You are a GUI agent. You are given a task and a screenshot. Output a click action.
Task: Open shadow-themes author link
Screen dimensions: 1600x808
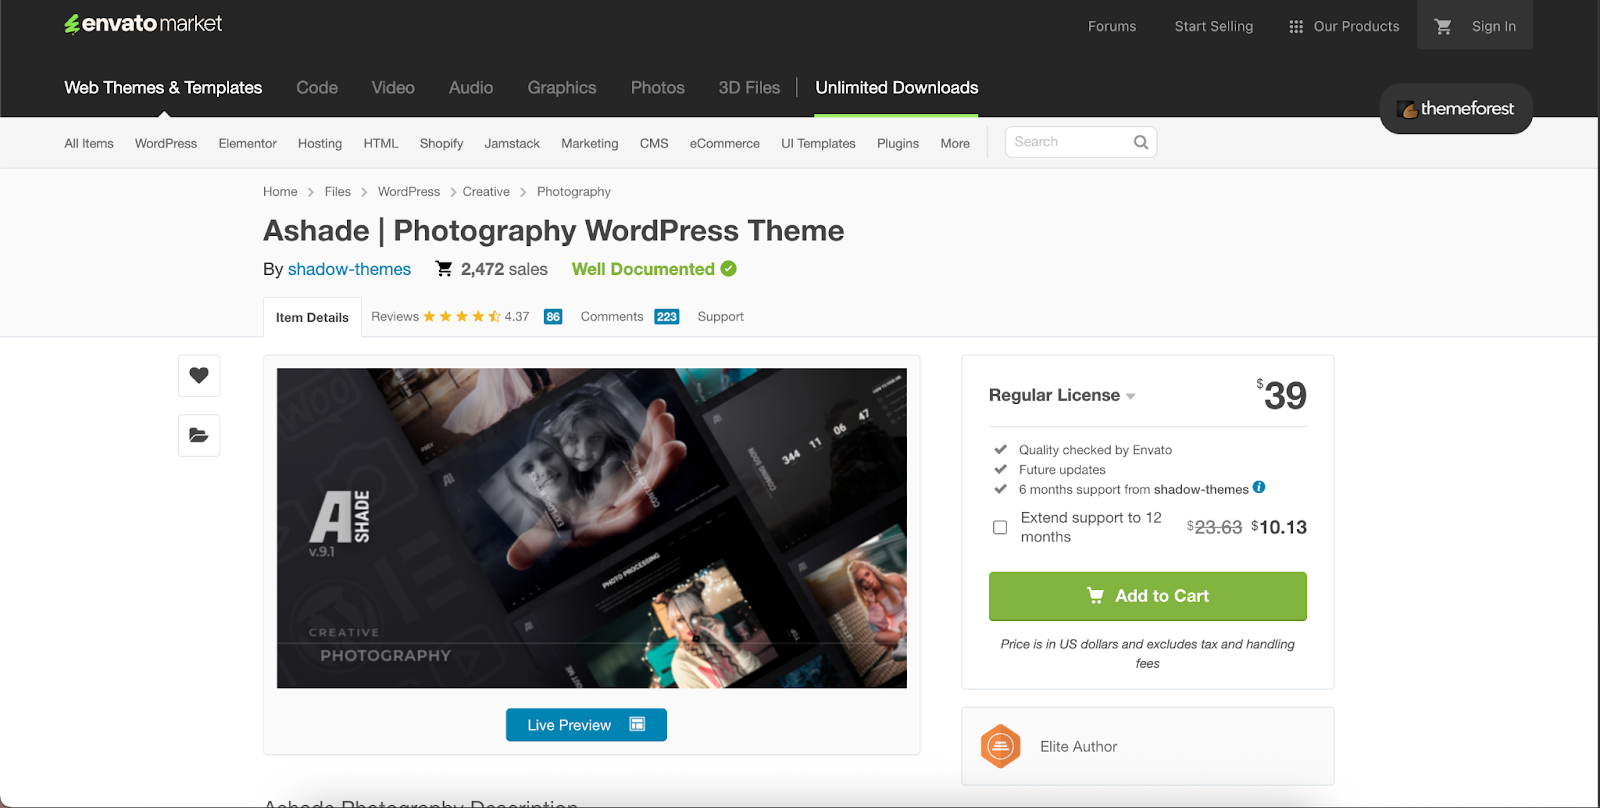coord(349,269)
